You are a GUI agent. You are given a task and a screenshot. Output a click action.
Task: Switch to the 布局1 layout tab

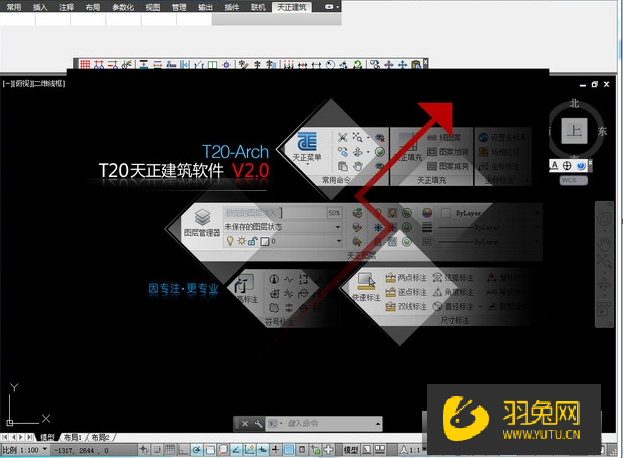[73, 437]
